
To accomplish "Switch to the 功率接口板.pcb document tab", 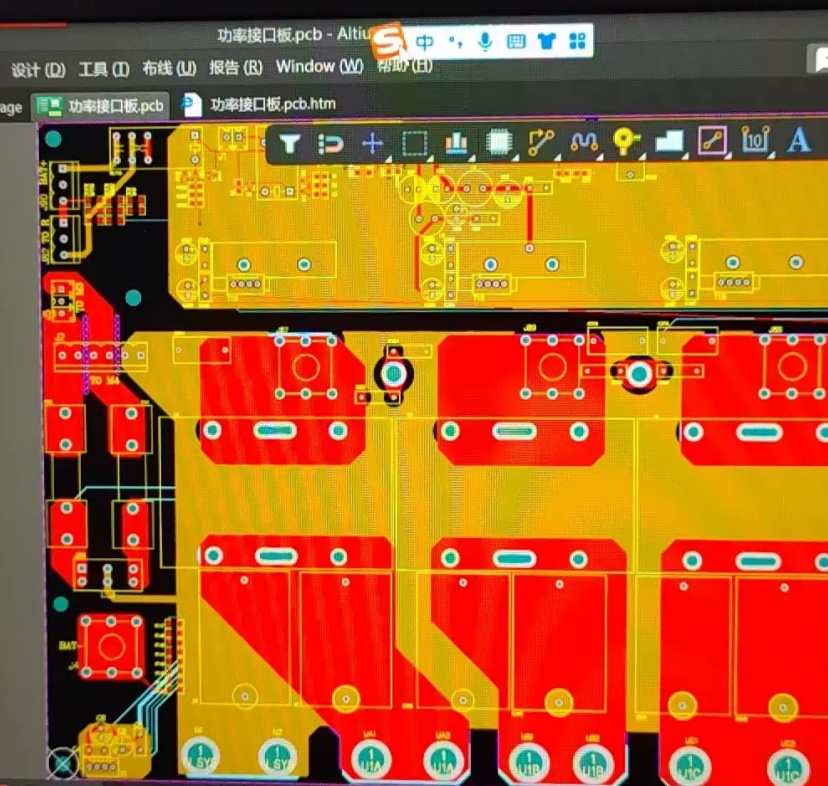I will [100, 106].
